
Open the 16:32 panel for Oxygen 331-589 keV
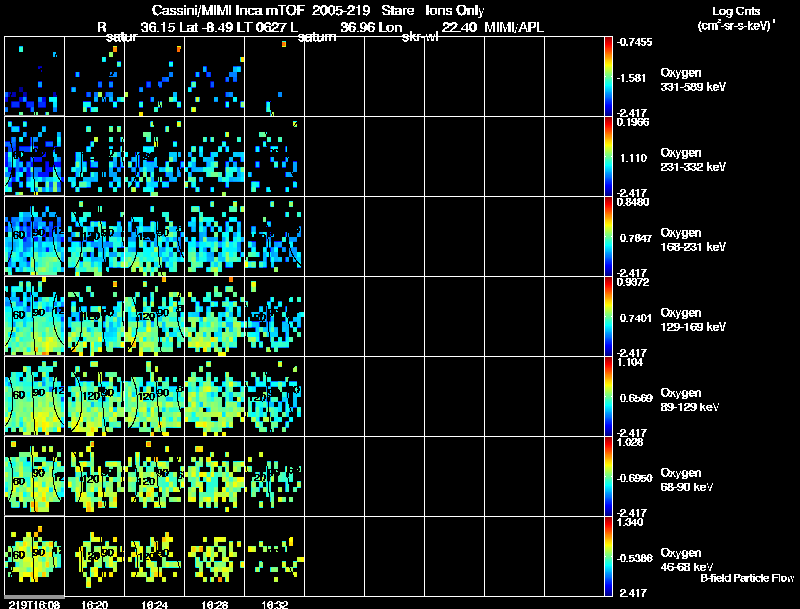pos(275,77)
